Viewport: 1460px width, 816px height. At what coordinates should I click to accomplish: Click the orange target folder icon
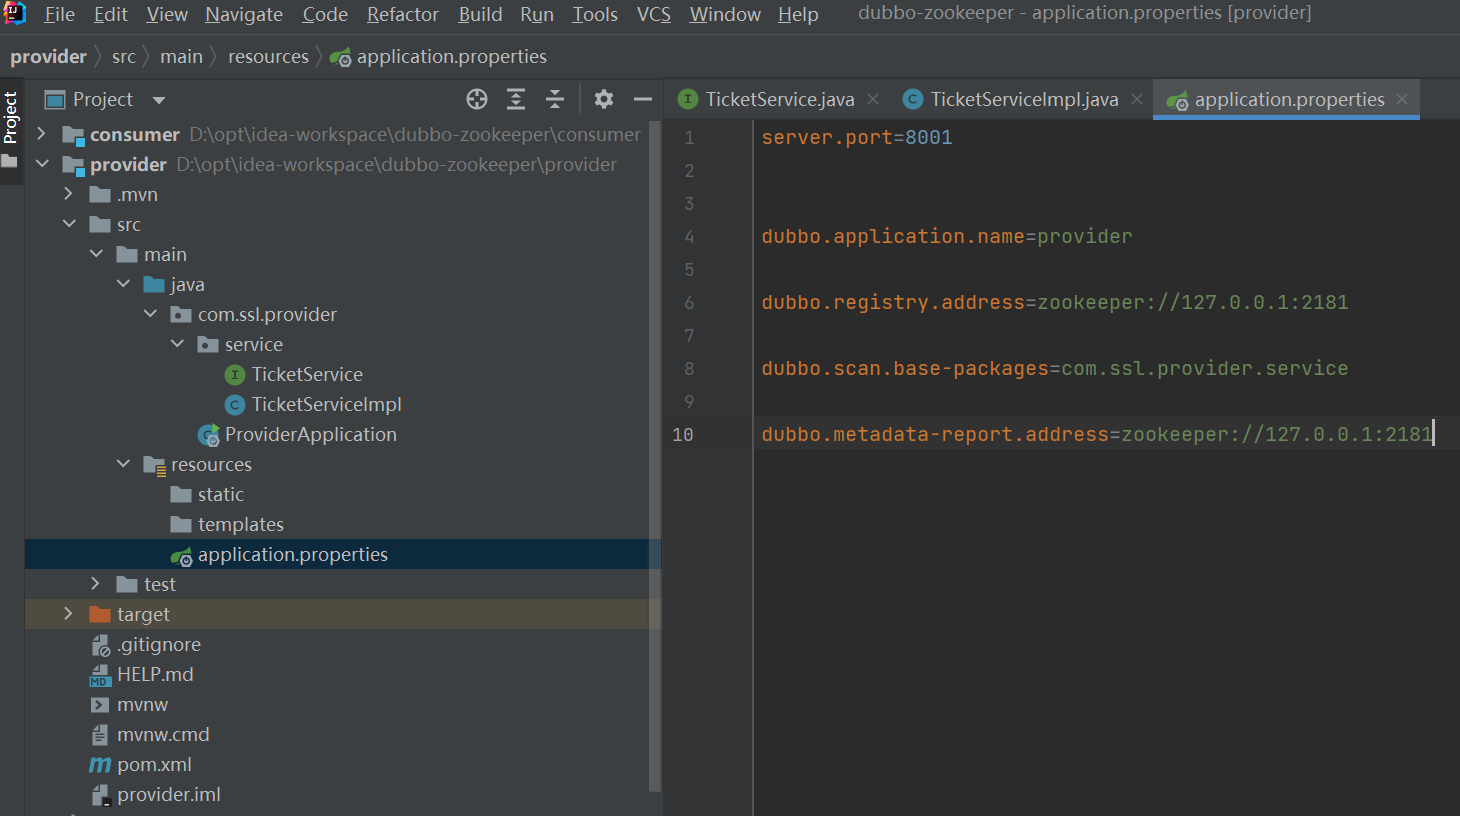point(99,614)
